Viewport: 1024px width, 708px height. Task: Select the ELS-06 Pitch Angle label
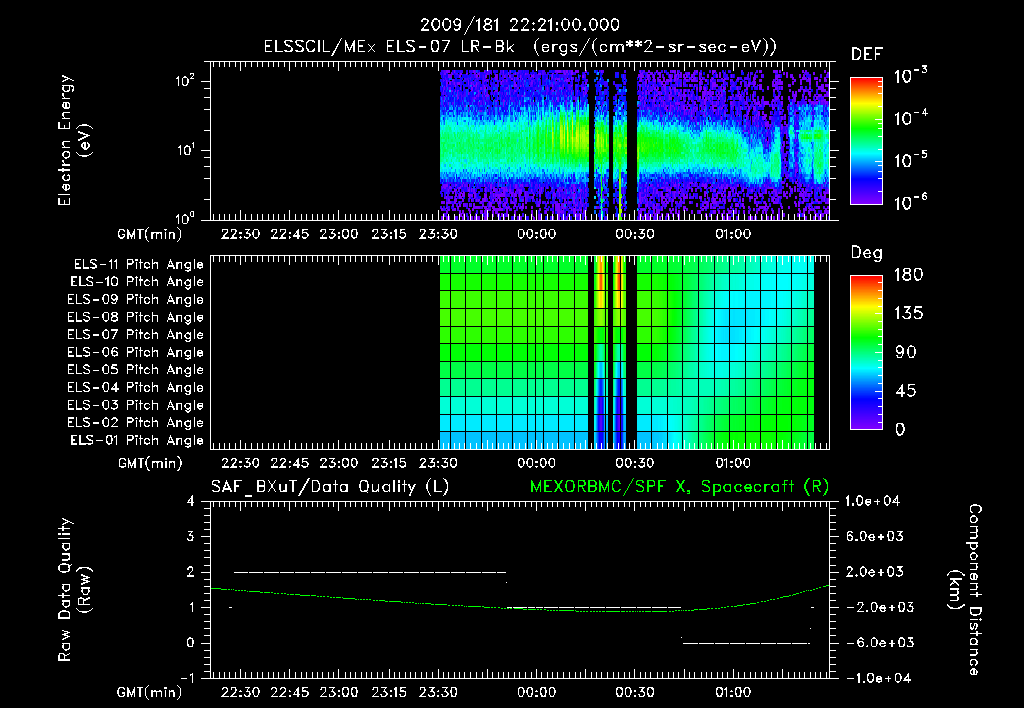click(135, 352)
